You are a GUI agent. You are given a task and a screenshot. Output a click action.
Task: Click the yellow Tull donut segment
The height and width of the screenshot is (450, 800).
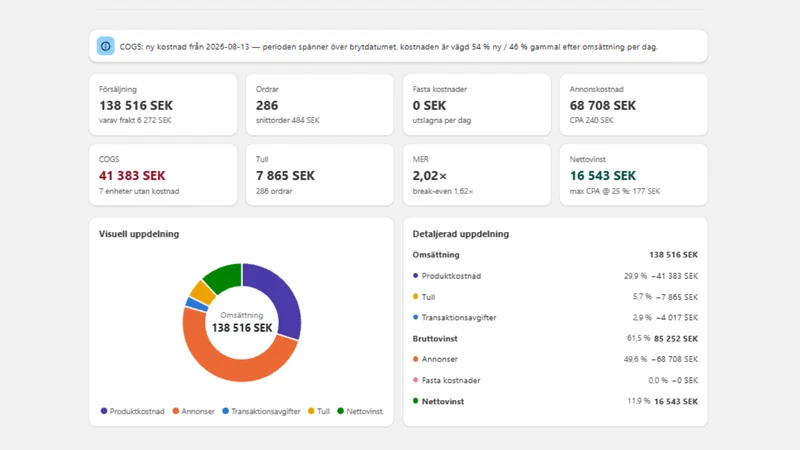tap(203, 292)
